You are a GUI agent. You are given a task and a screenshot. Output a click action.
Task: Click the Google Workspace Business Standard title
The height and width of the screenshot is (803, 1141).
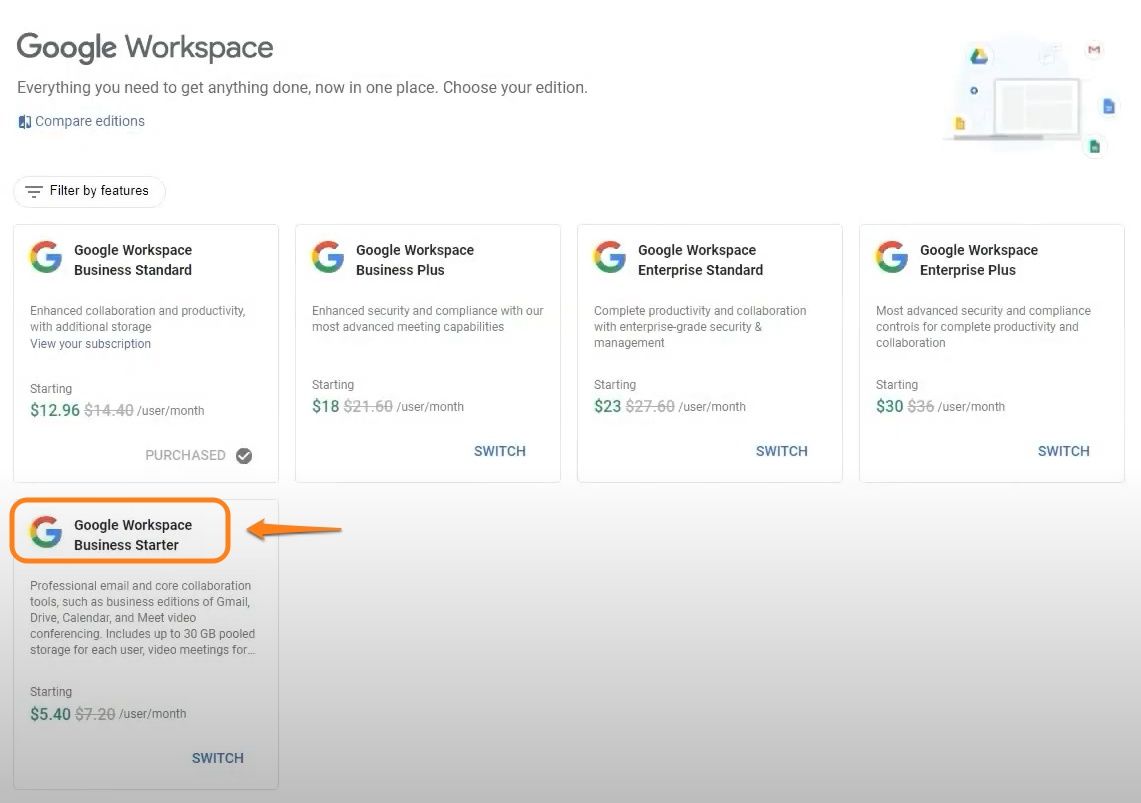tap(133, 260)
